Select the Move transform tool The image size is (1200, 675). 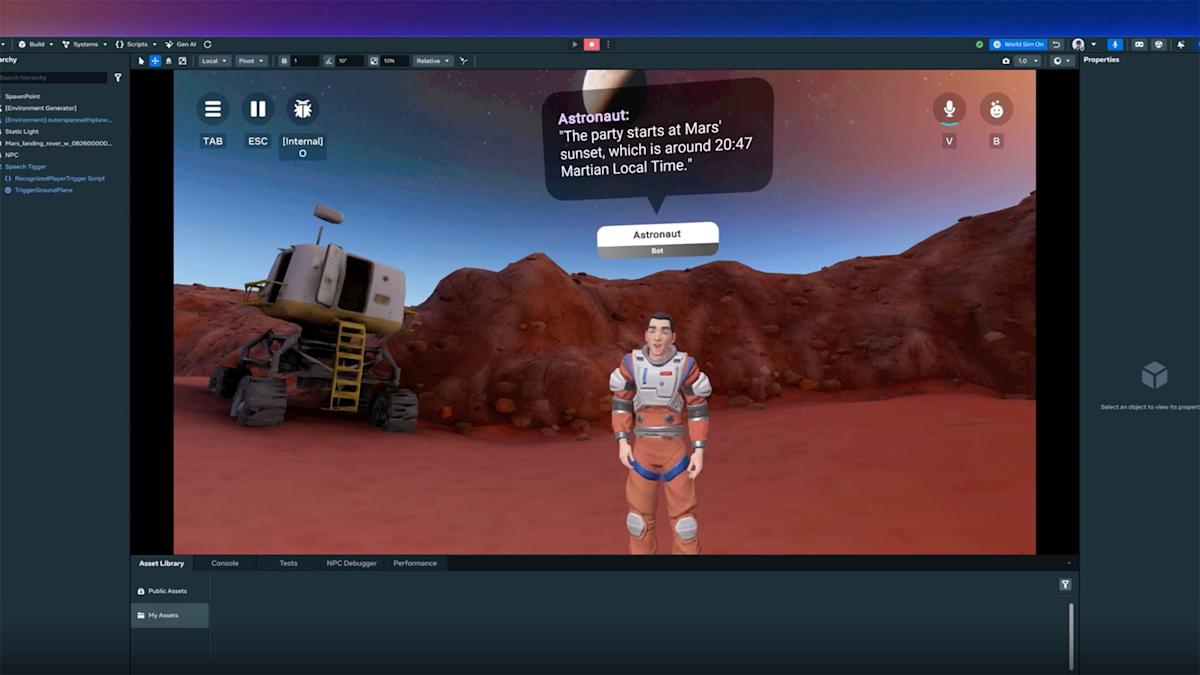[154, 61]
